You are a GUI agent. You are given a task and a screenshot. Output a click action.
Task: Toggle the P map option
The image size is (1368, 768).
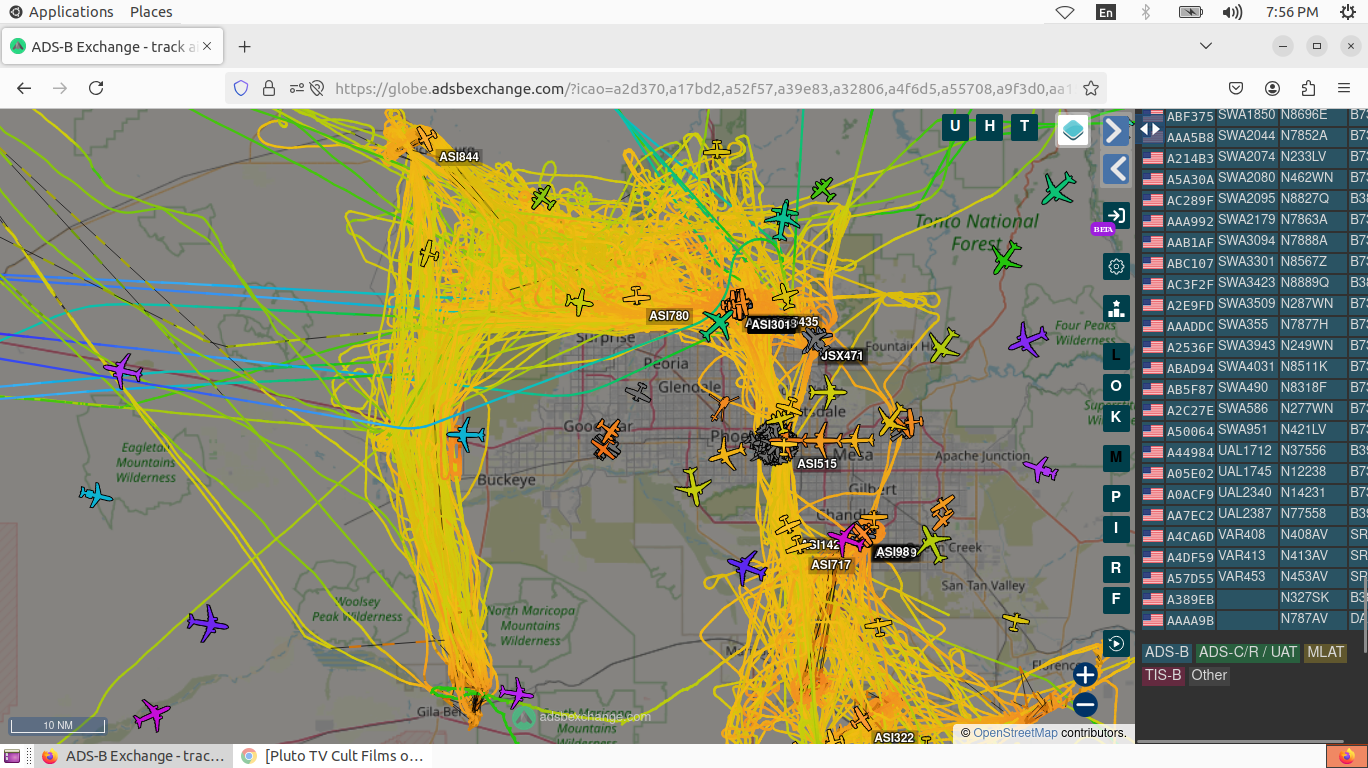[1116, 498]
